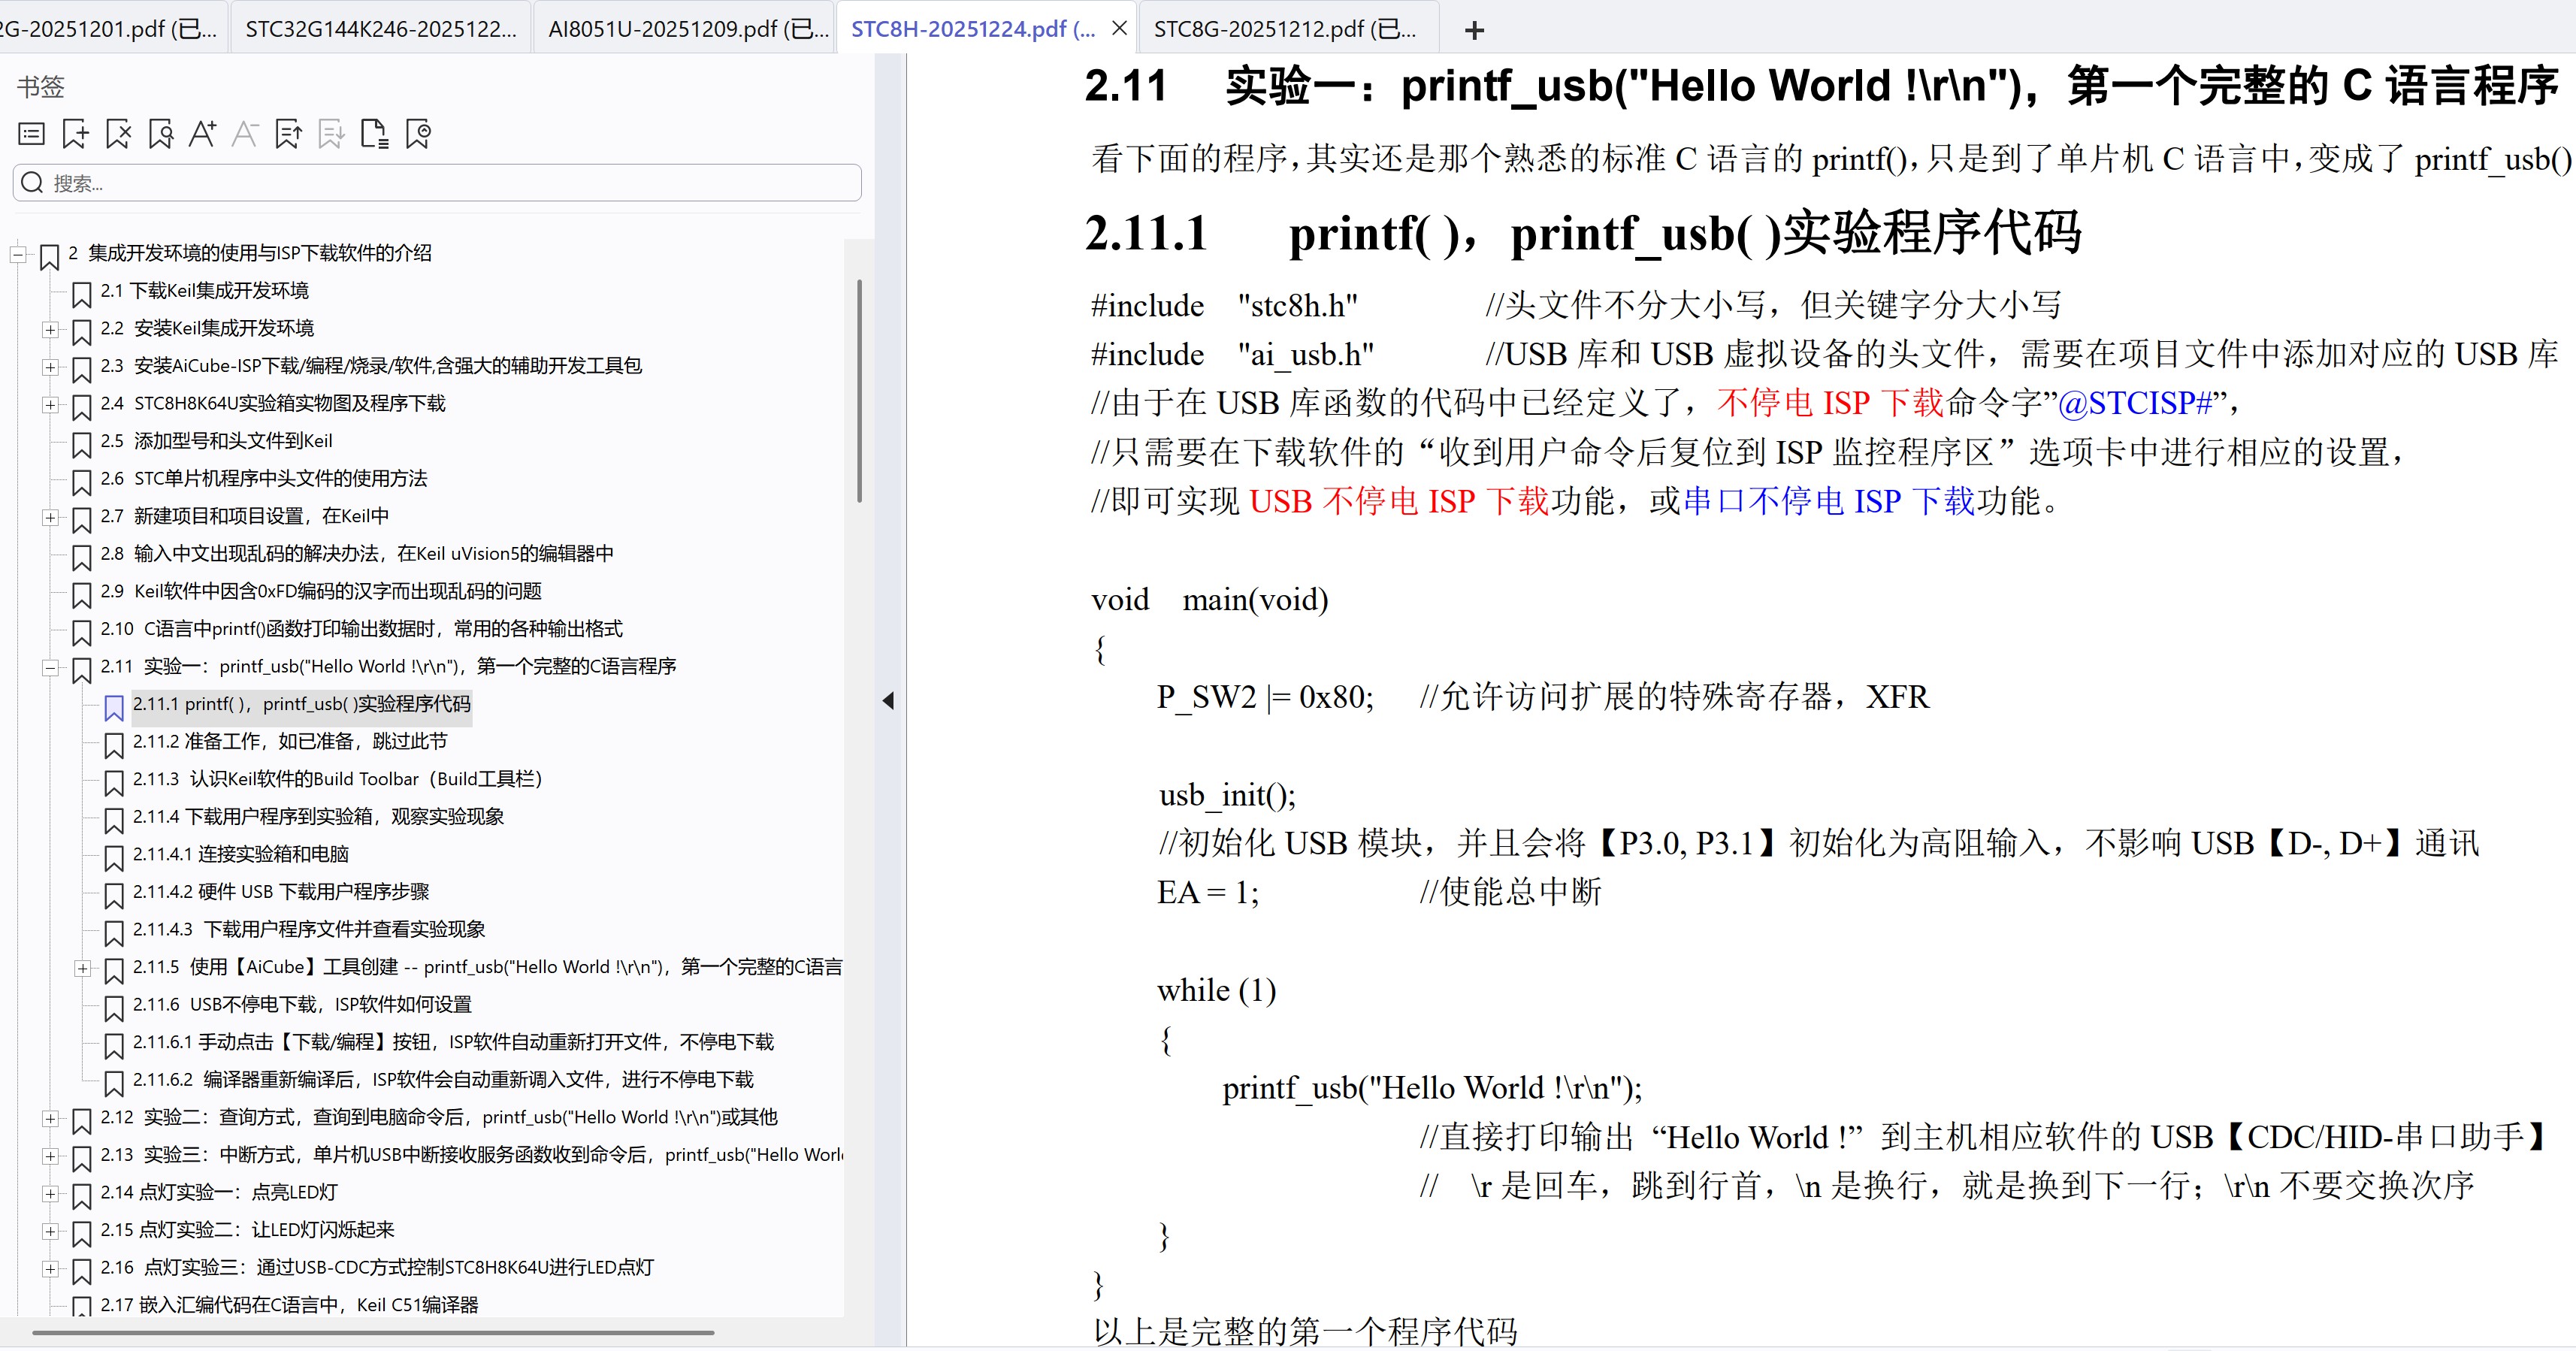Locate current bookmark with the rightmost bookmark icon
The height and width of the screenshot is (1351, 2576).
click(418, 133)
